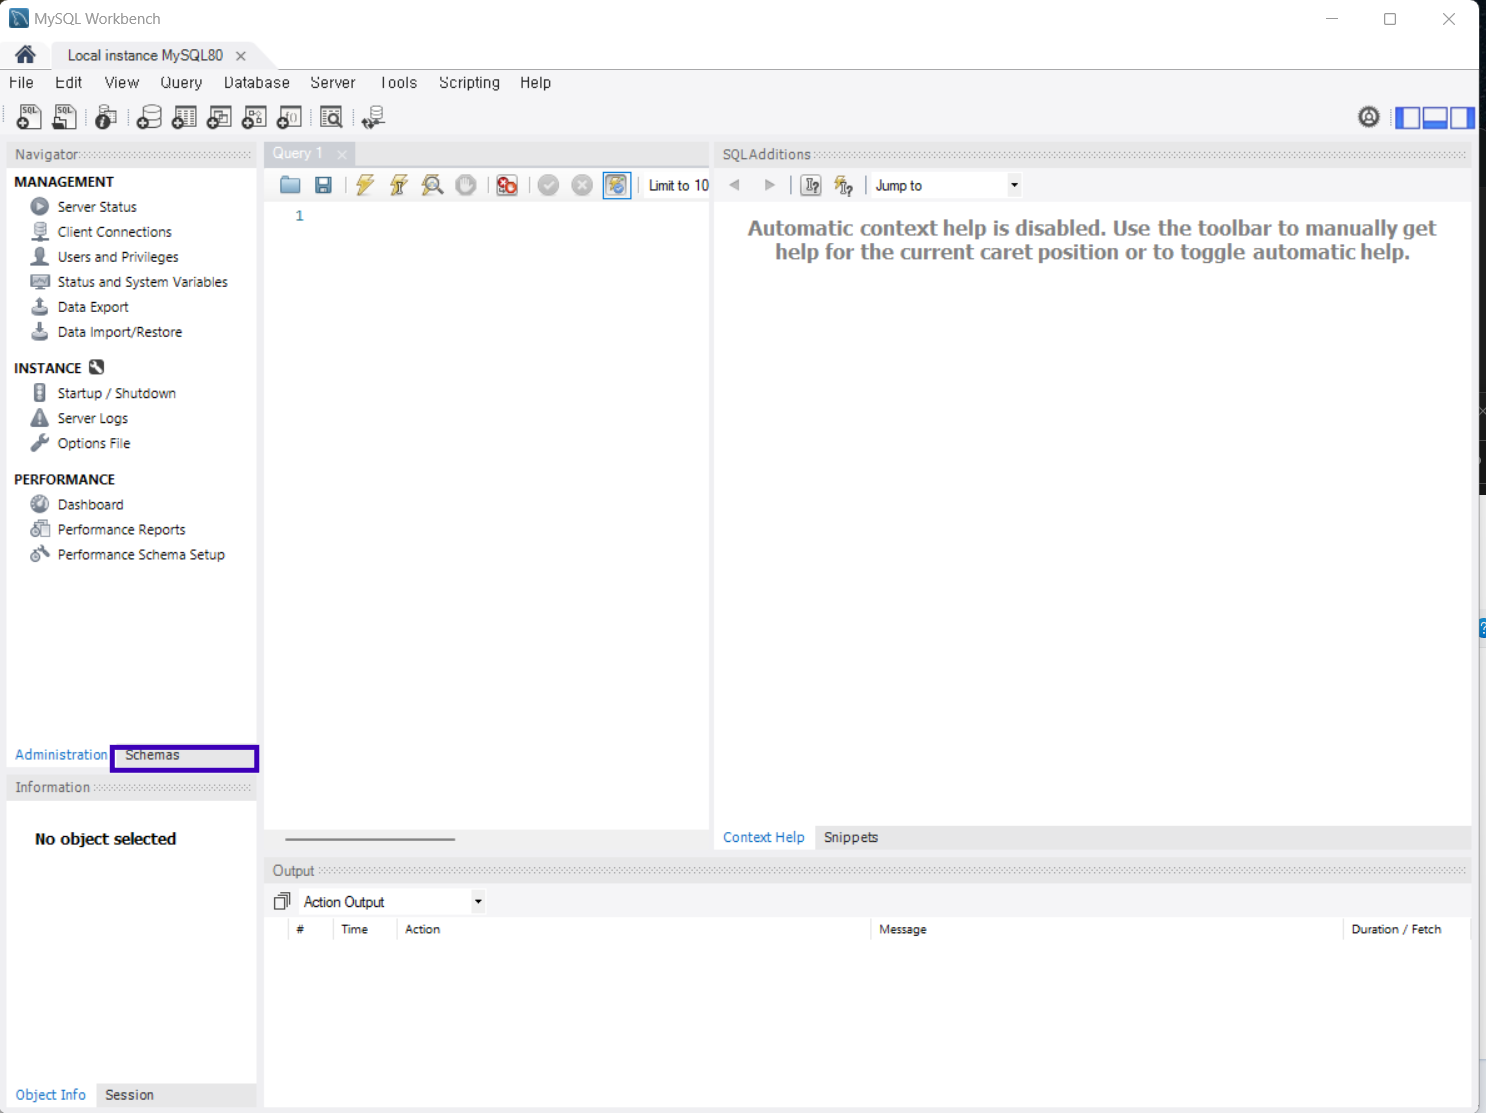Open the Edit menu
Image resolution: width=1486 pixels, height=1113 pixels.
tap(68, 83)
